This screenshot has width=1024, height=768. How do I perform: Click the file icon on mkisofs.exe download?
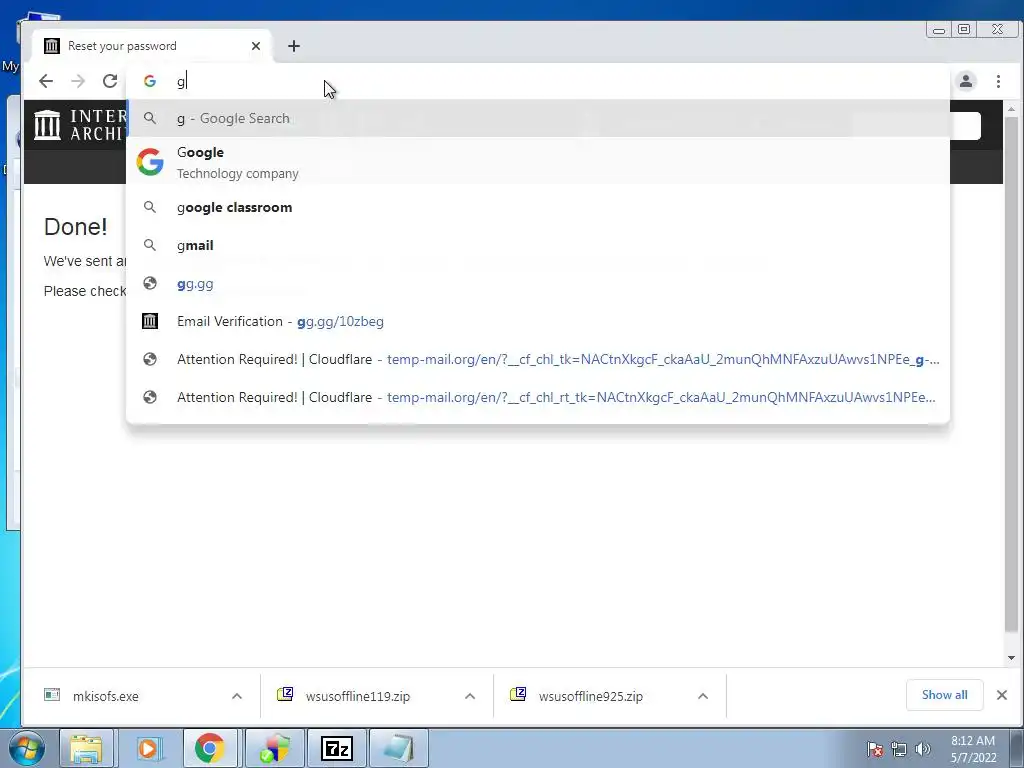coord(52,694)
